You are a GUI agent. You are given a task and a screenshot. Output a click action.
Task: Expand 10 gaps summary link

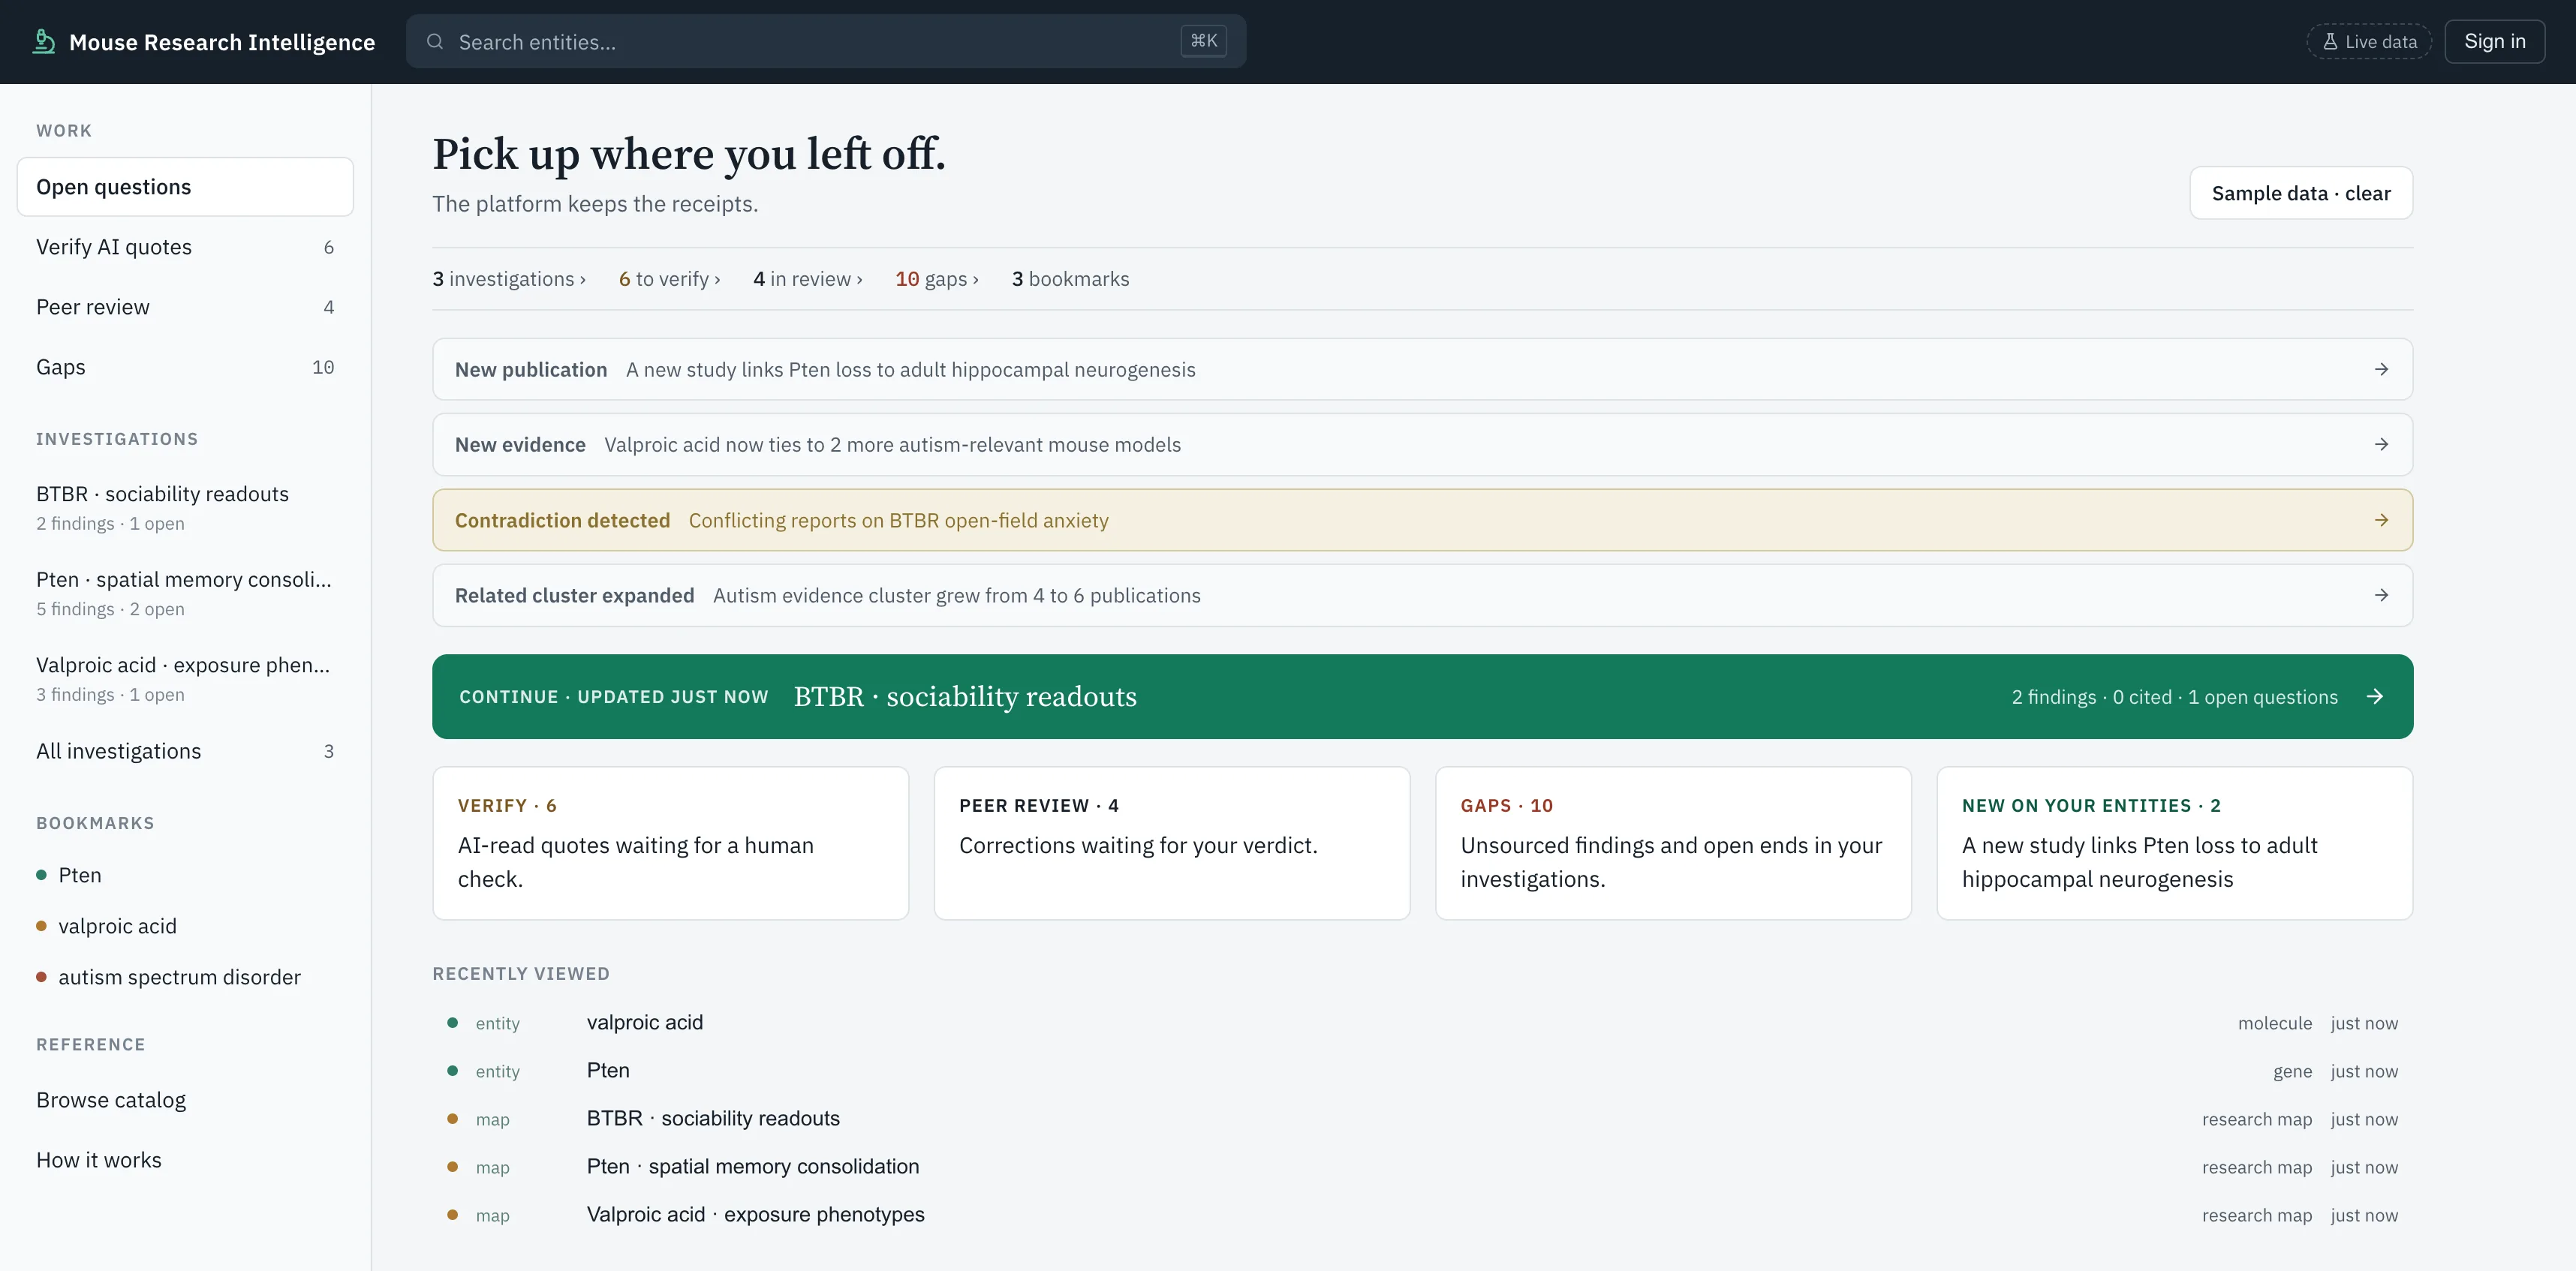pyautogui.click(x=936, y=279)
